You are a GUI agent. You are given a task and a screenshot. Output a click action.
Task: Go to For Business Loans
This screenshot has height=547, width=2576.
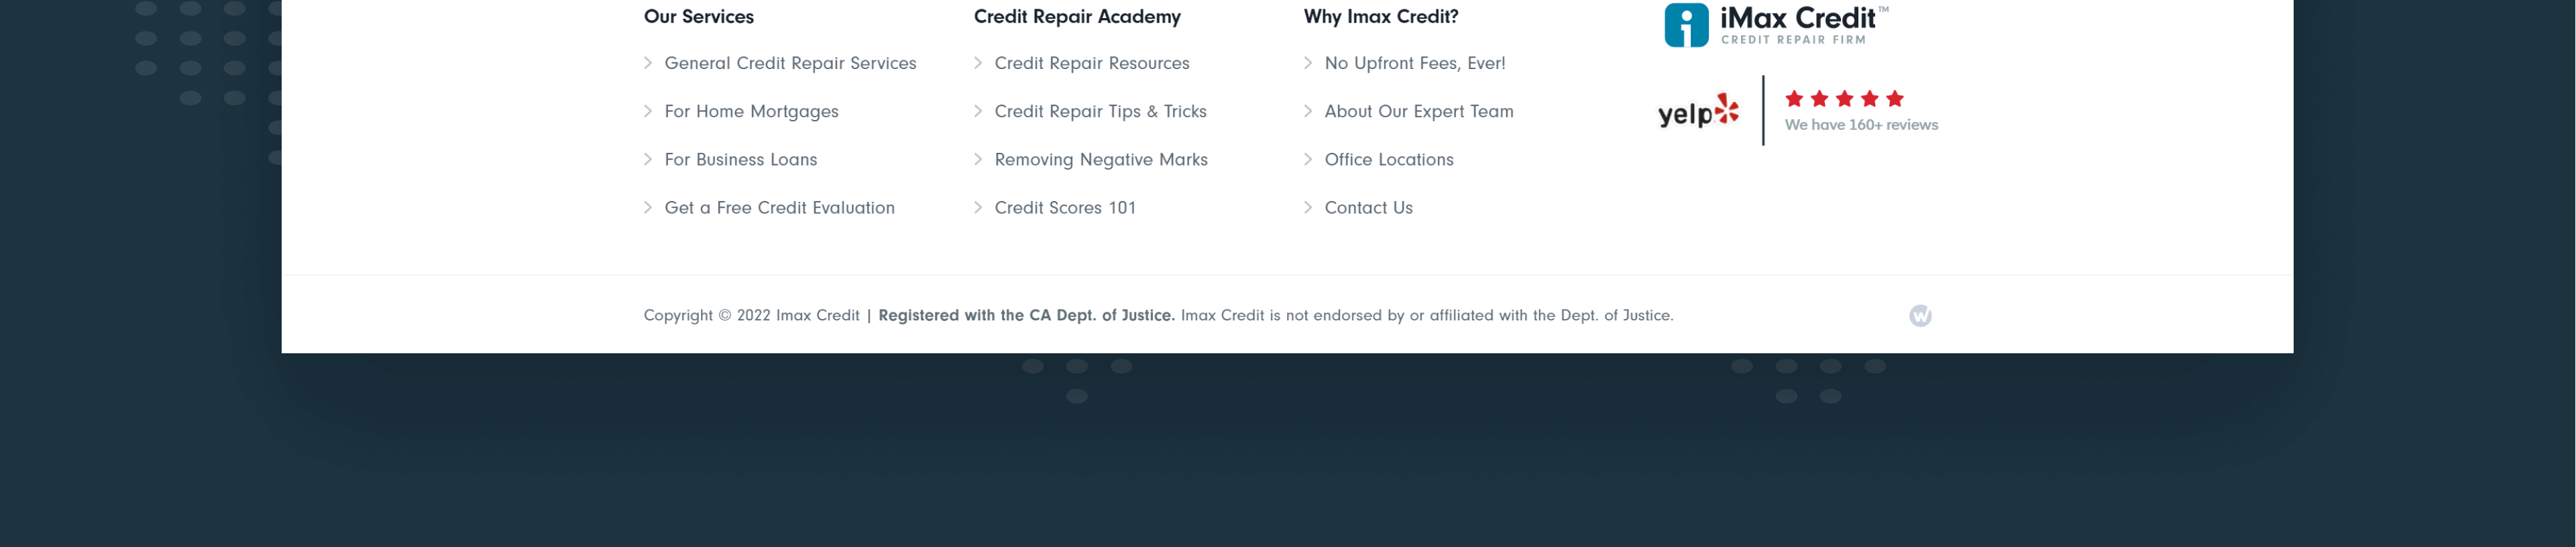(x=740, y=160)
